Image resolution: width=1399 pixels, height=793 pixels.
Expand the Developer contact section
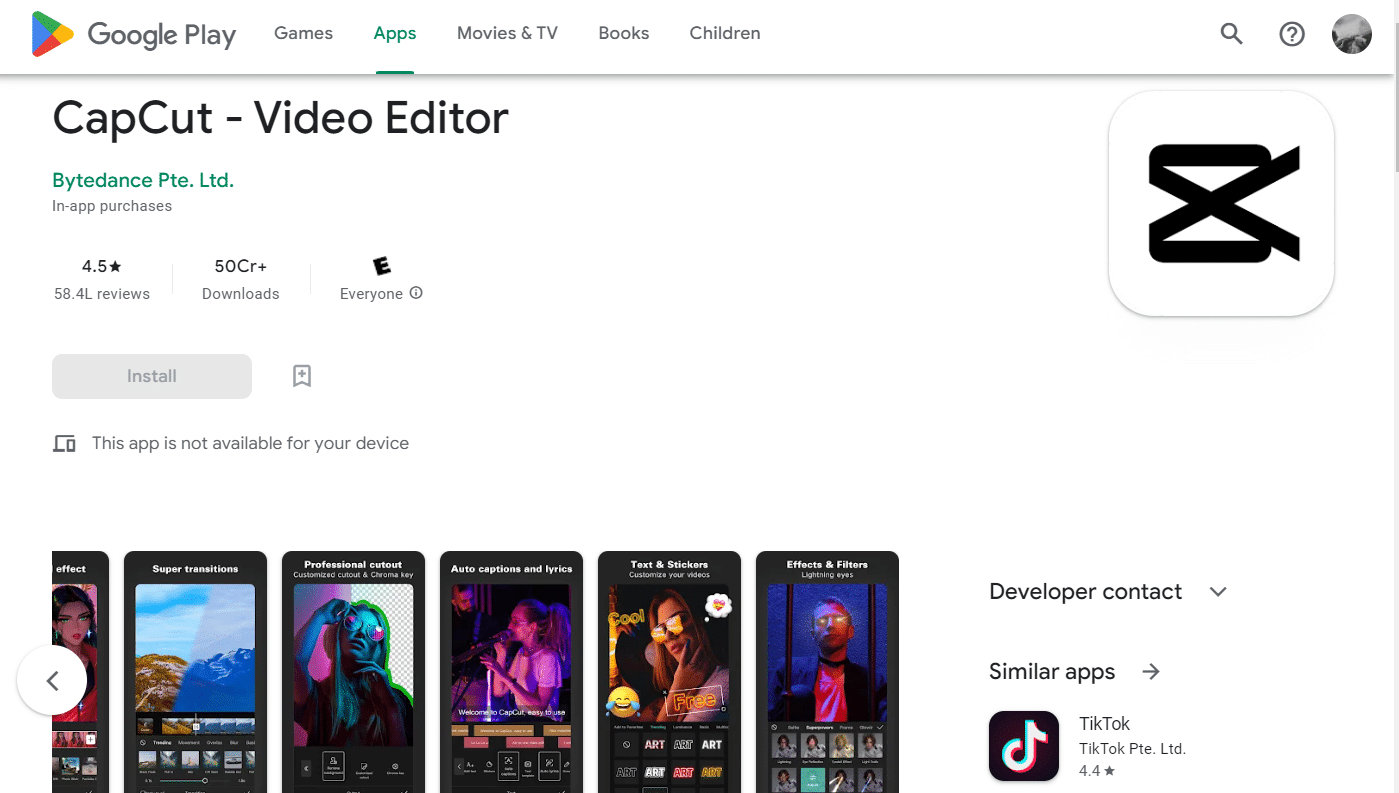click(1217, 591)
